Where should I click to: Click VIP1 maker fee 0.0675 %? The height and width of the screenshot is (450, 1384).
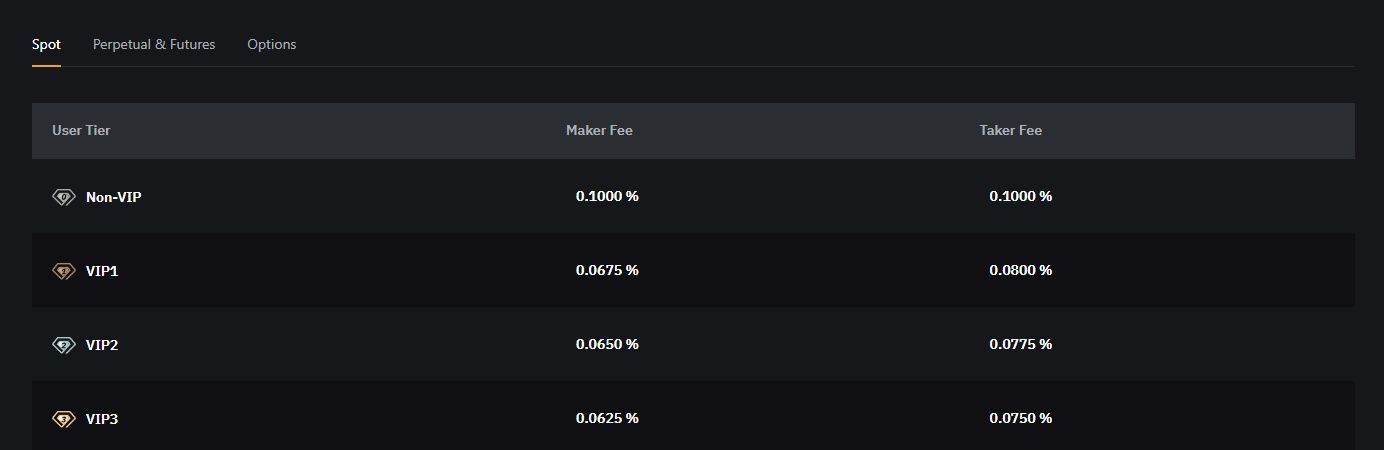click(607, 270)
